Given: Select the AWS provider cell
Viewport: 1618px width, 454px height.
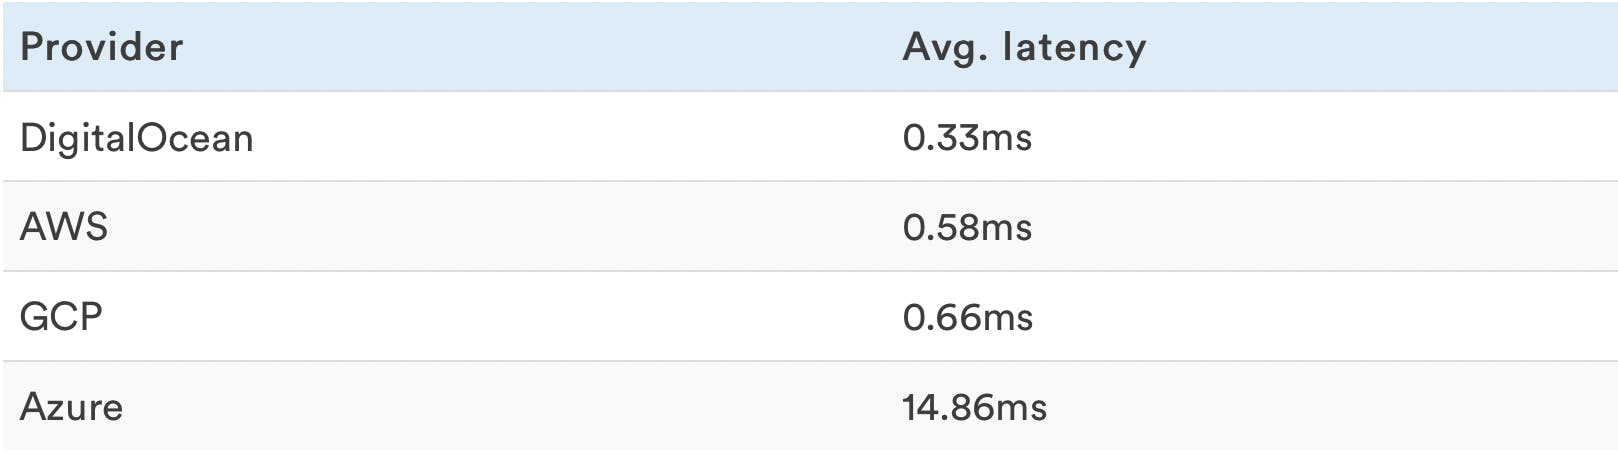Looking at the screenshot, I should (63, 227).
